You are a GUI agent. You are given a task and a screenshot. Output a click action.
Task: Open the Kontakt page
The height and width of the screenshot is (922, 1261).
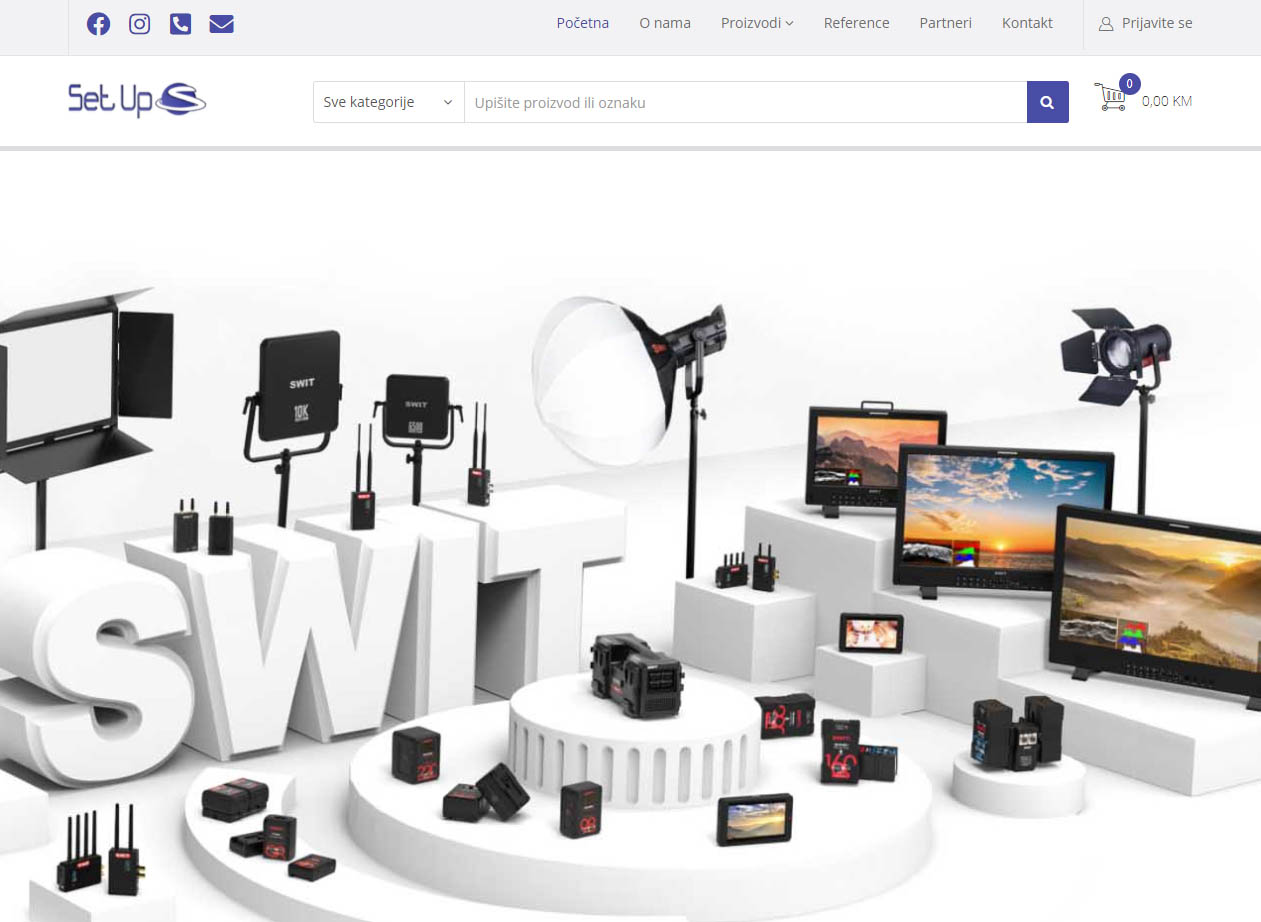tap(1027, 23)
